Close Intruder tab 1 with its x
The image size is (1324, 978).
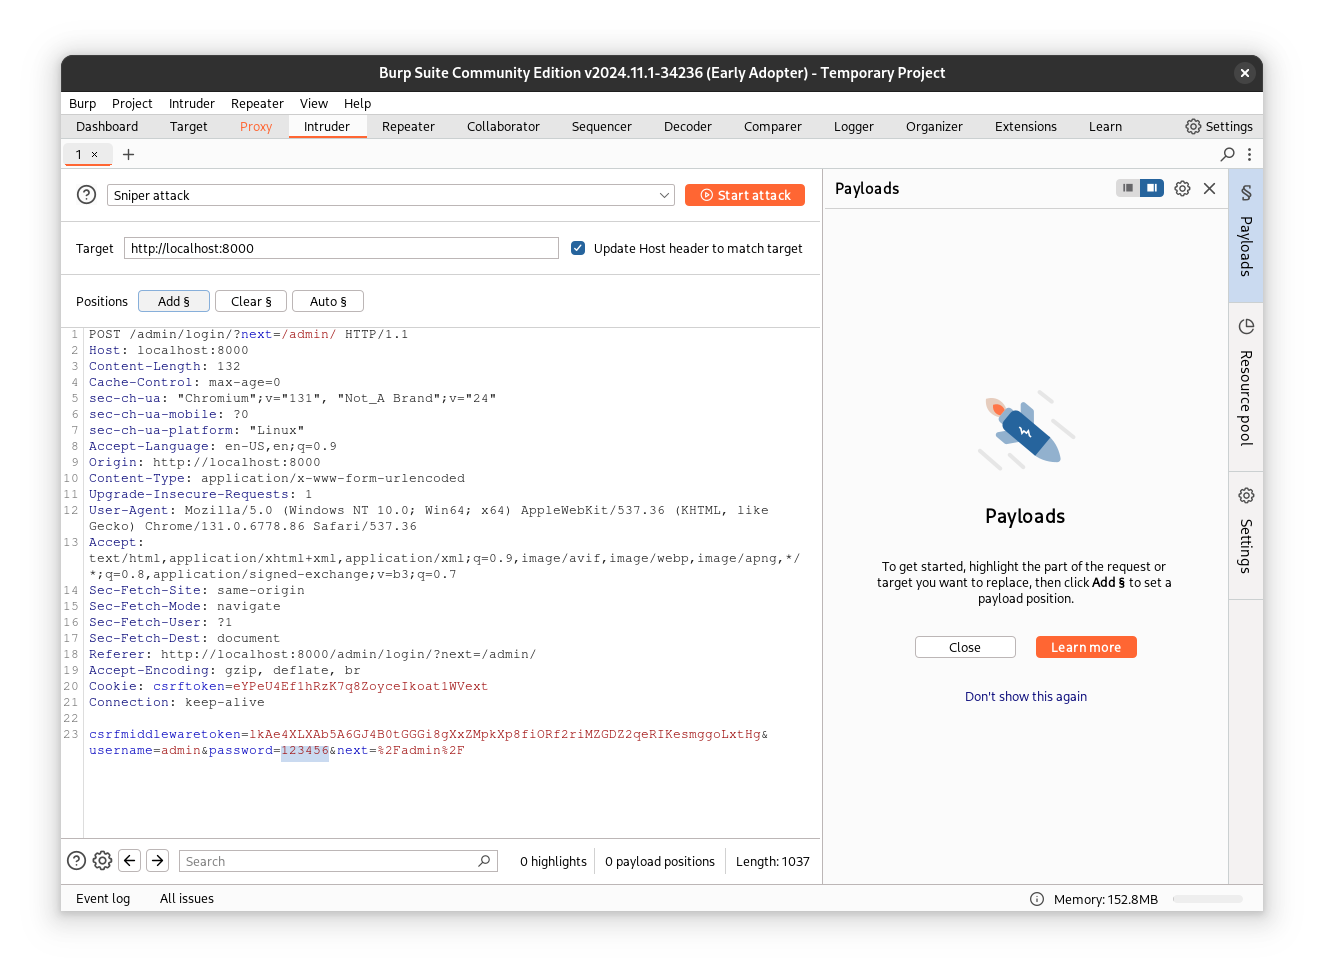click(x=95, y=154)
